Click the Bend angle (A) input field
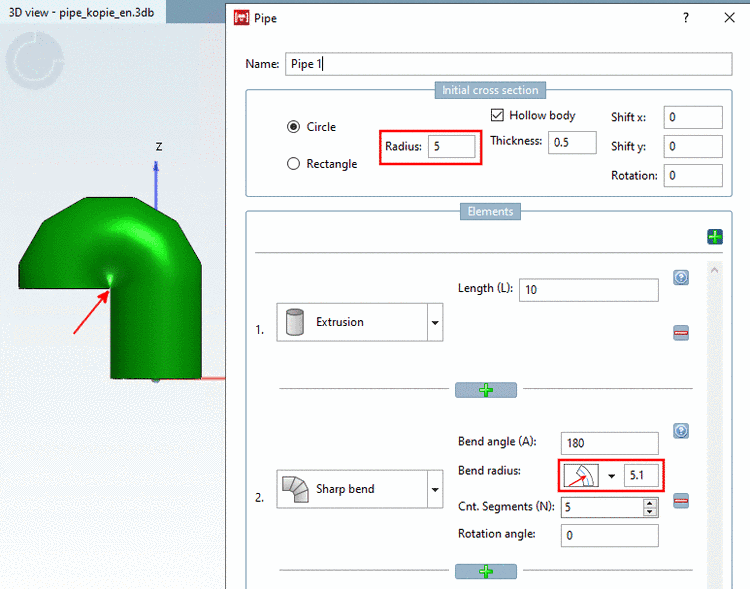 click(x=609, y=443)
